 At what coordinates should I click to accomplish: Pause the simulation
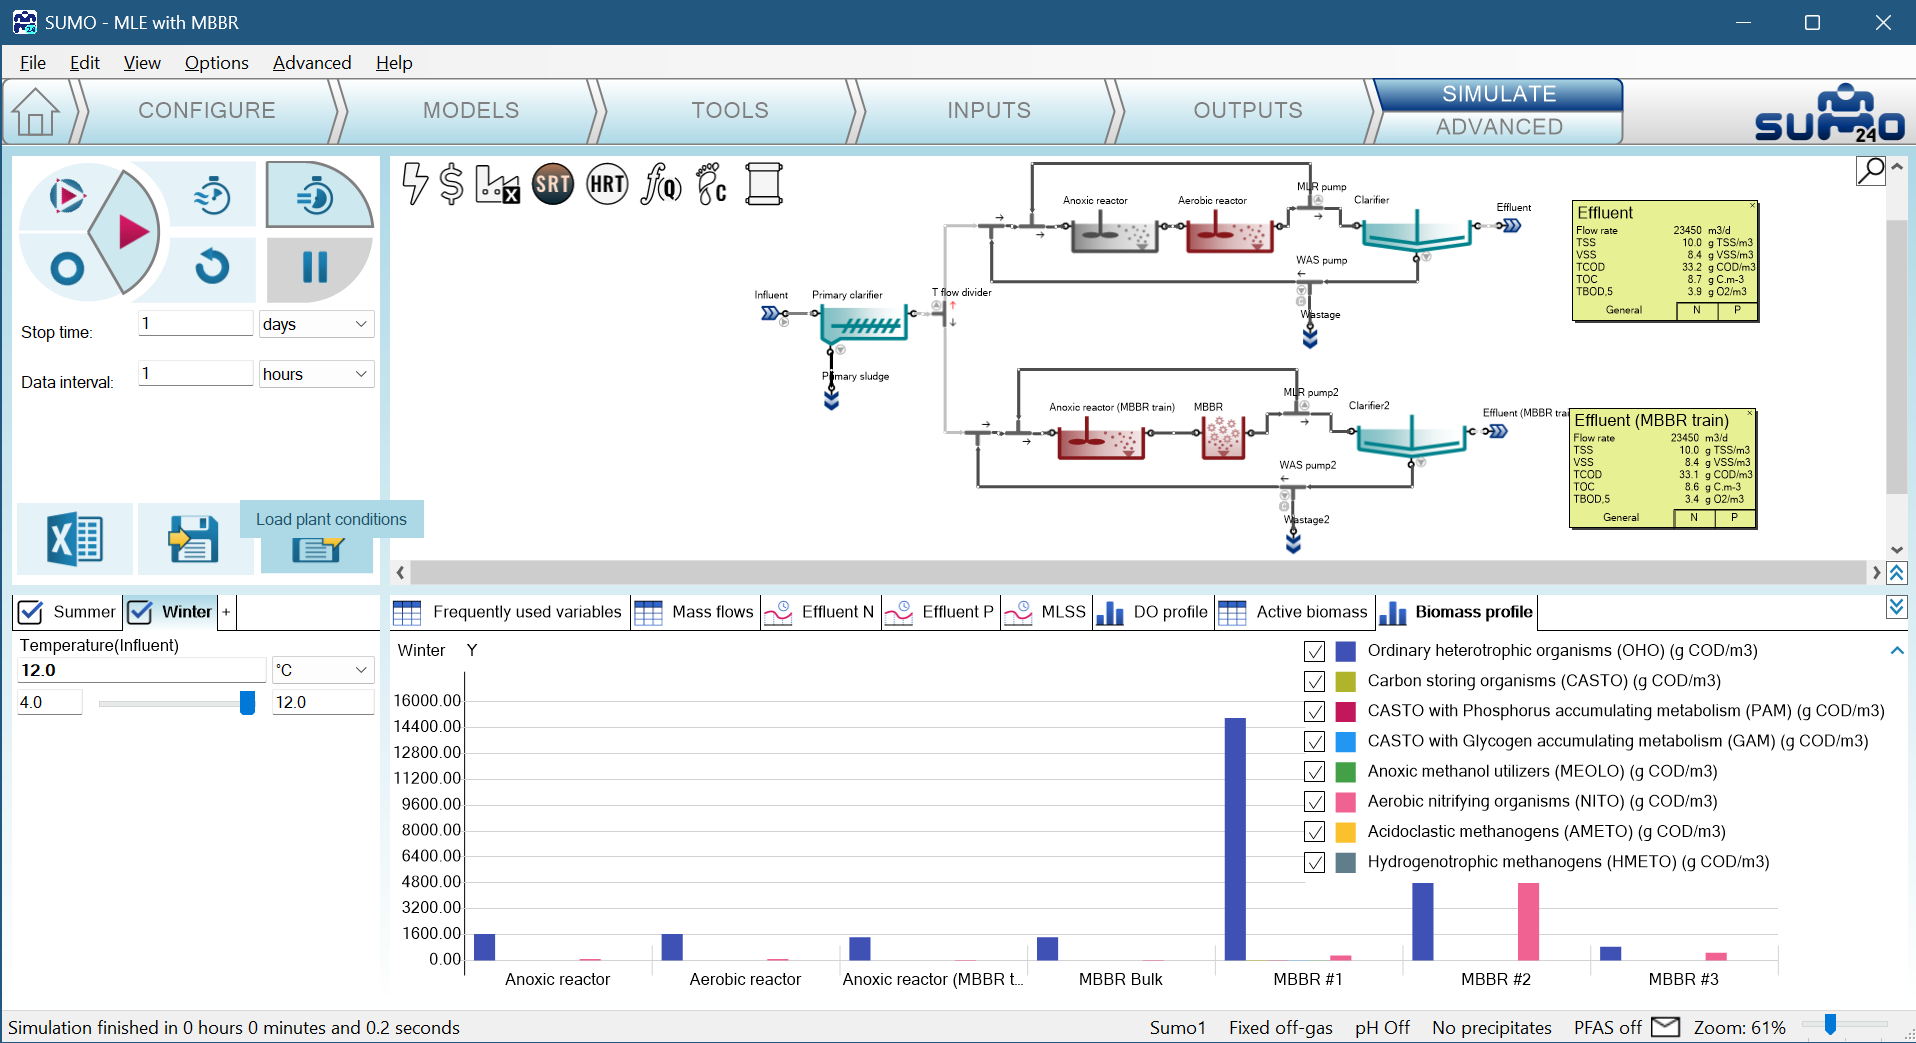pos(315,267)
